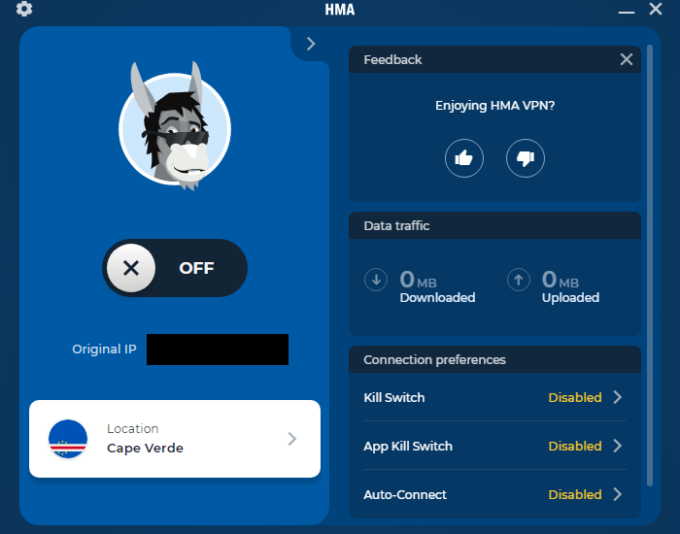680x534 pixels.
Task: Click the App Kill Switch label
Action: (408, 446)
